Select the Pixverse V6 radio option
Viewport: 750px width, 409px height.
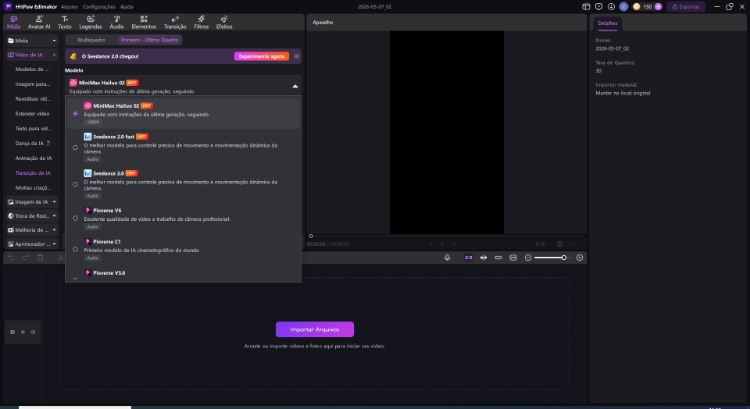point(75,218)
